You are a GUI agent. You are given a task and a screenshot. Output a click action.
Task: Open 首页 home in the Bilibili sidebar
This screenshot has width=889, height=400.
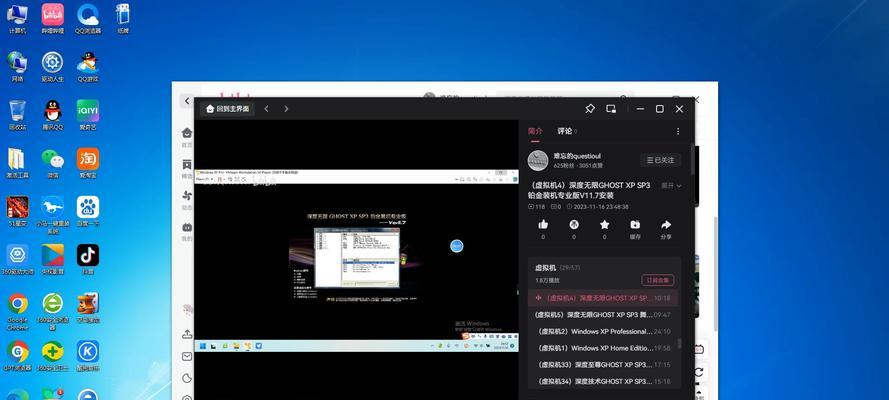pyautogui.click(x=187, y=137)
